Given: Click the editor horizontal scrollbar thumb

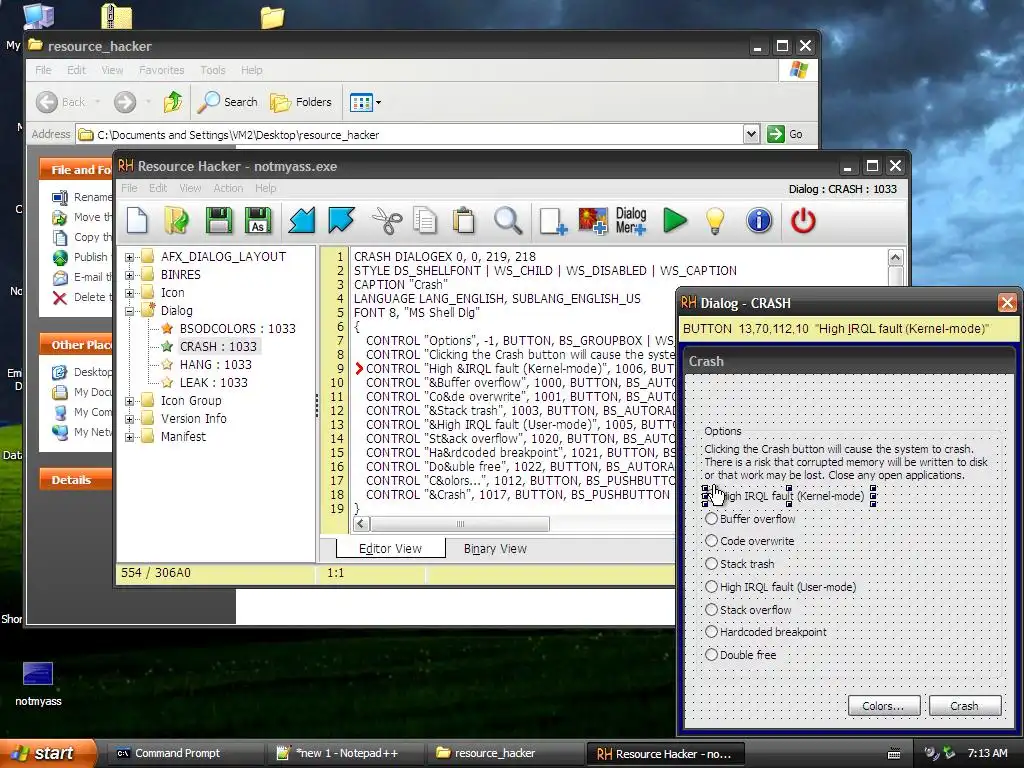Looking at the screenshot, I should click(460, 524).
